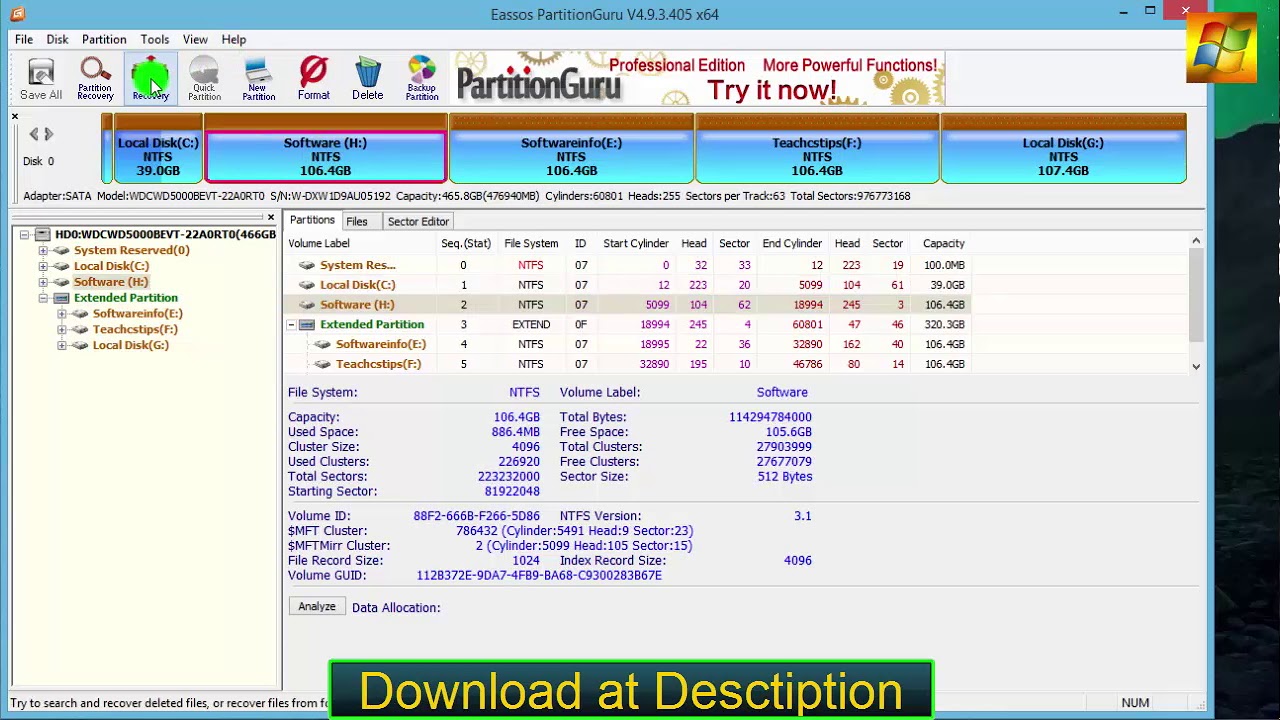The height and width of the screenshot is (720, 1280).
Task: Select Local Disk(G:) in tree
Action: pyautogui.click(x=130, y=345)
